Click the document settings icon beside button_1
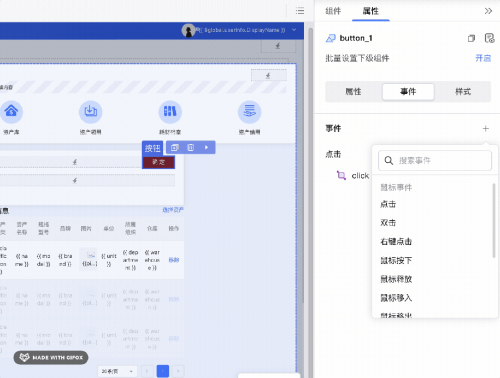The height and width of the screenshot is (378, 500). point(489,38)
